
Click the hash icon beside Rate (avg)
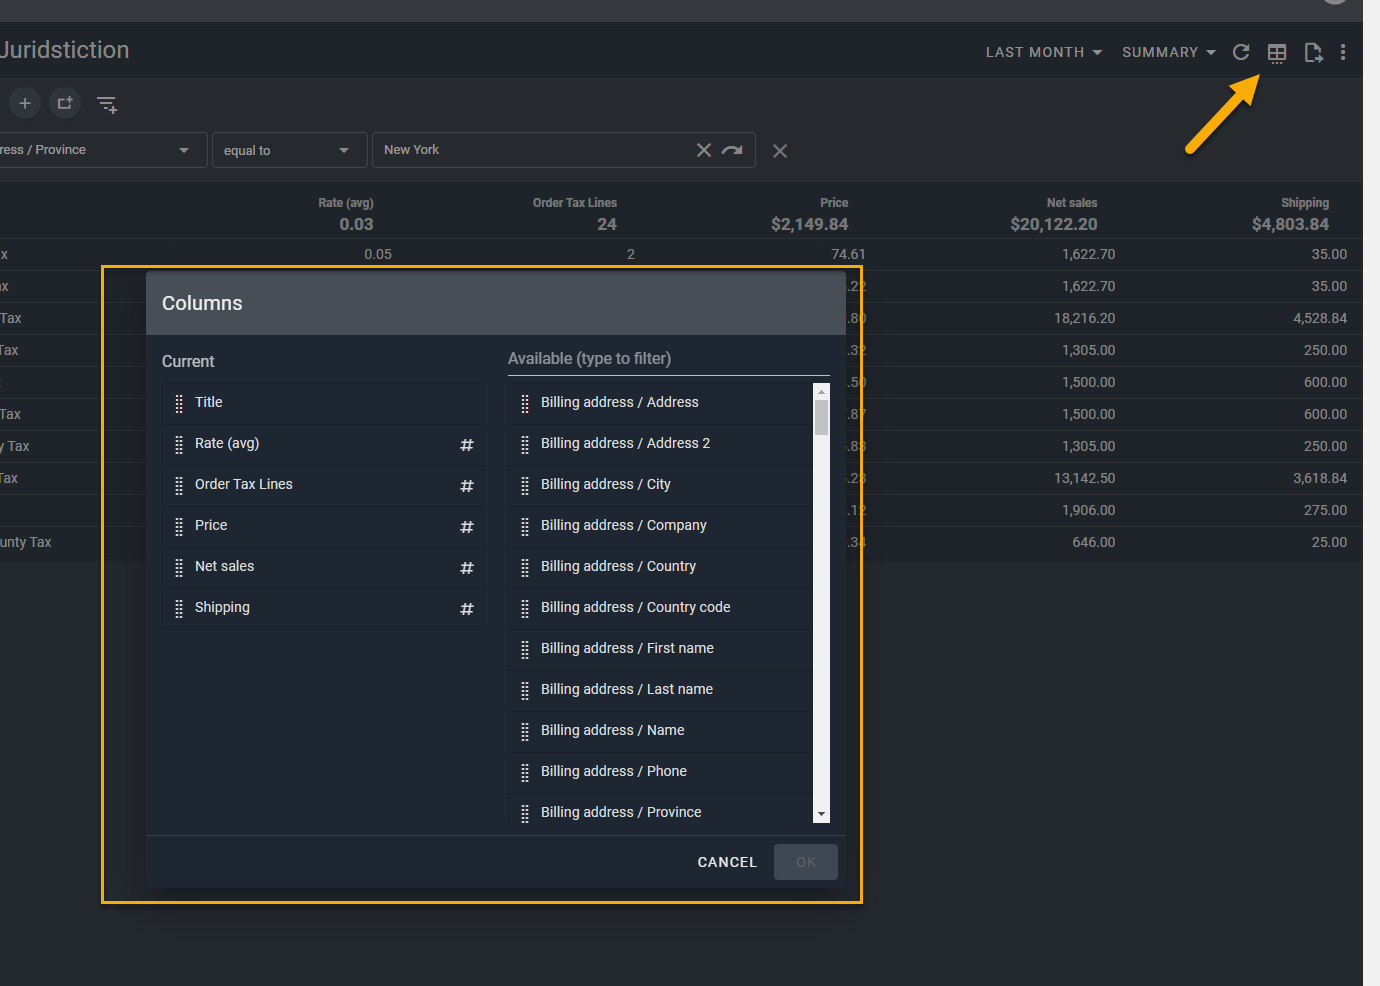(466, 445)
